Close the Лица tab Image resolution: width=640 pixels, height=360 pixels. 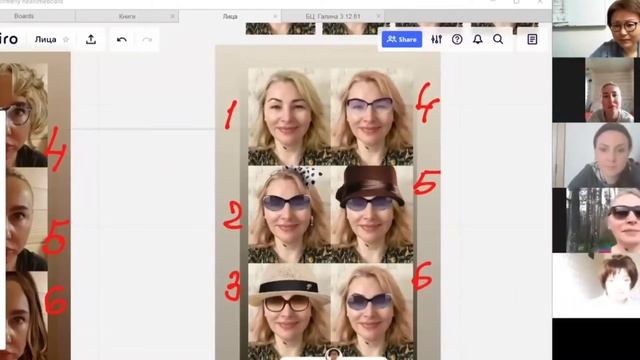[275, 16]
